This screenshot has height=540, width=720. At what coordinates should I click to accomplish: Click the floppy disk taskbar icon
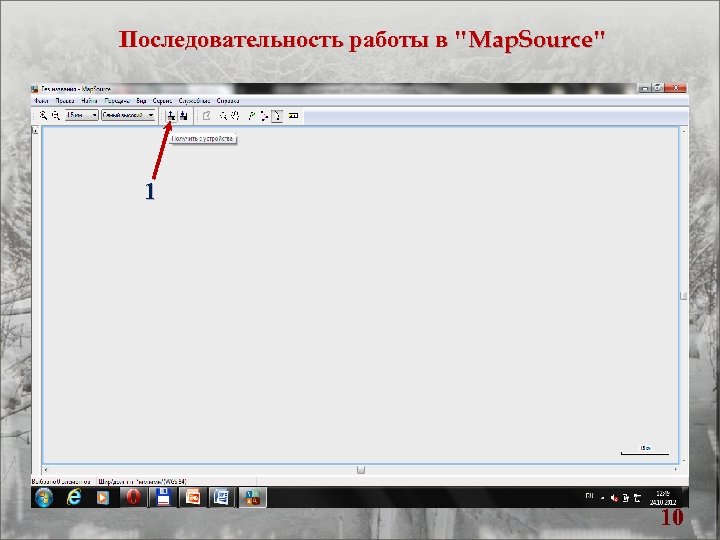163,497
